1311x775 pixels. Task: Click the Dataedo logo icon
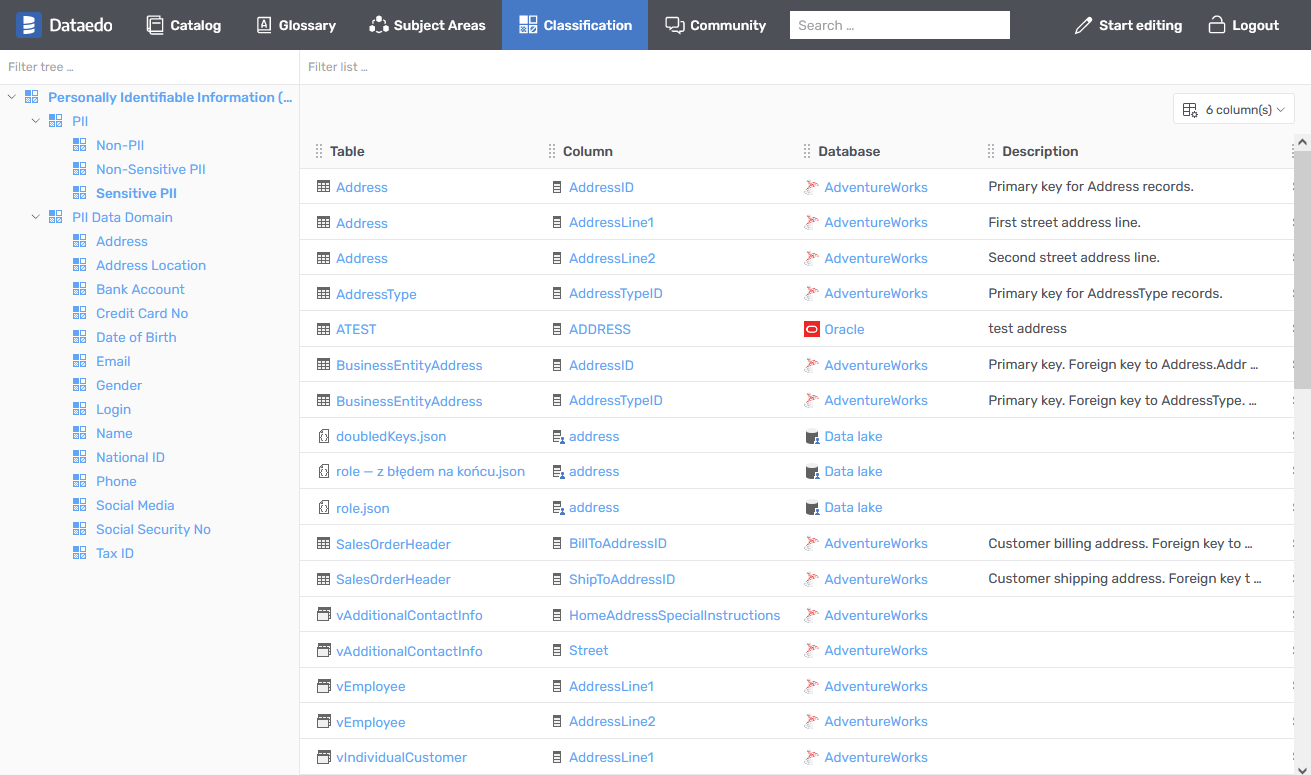pos(28,25)
